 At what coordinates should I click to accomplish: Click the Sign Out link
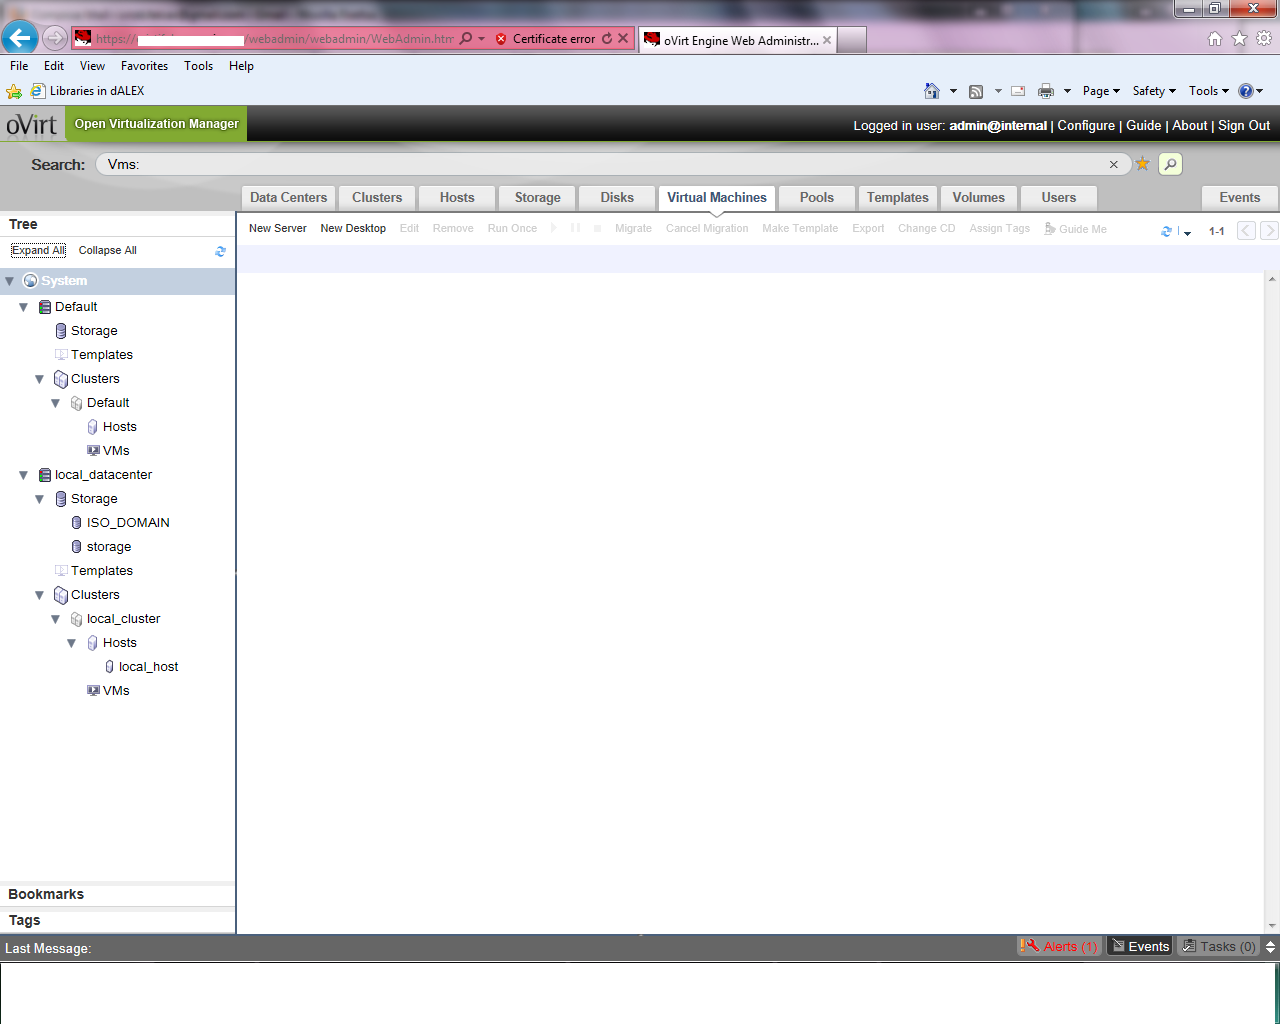click(1243, 126)
